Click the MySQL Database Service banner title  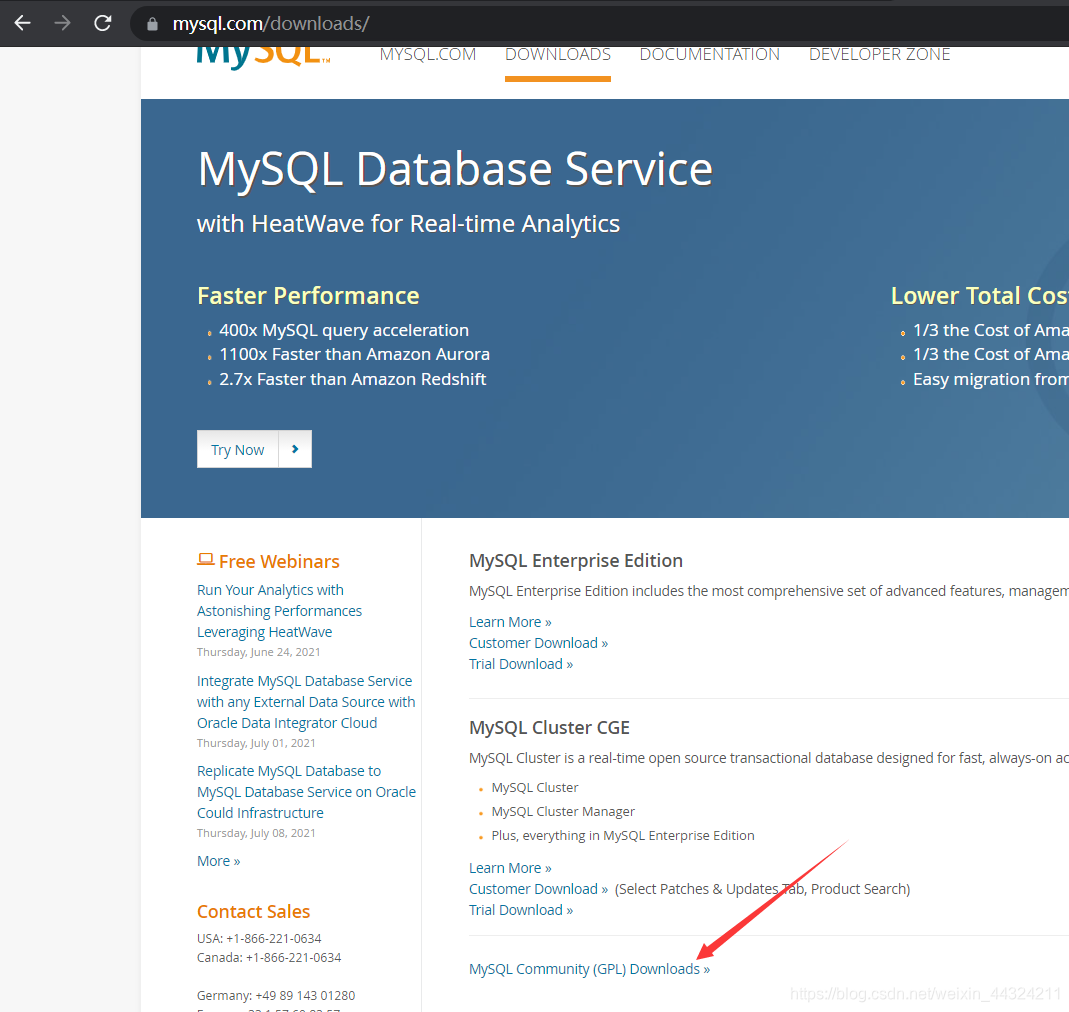(455, 169)
